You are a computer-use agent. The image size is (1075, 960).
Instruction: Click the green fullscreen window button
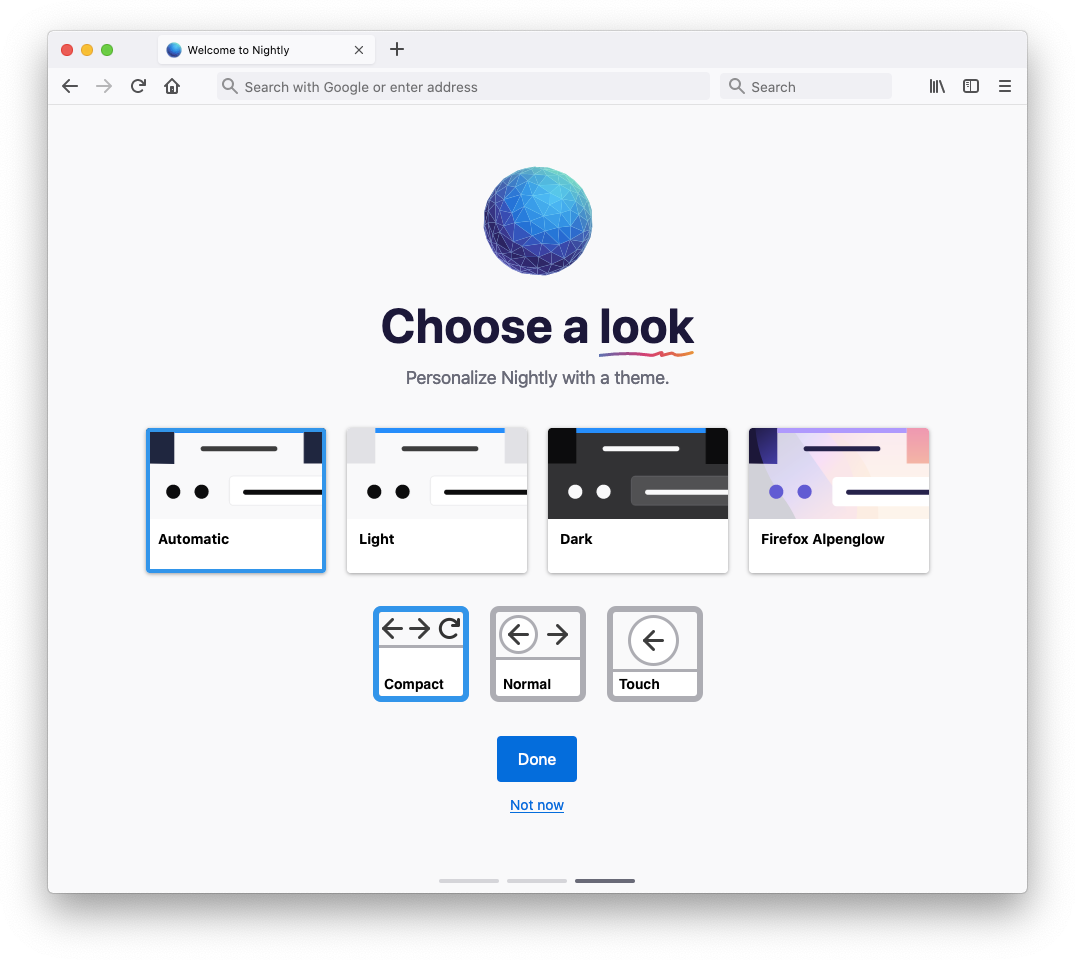click(107, 50)
